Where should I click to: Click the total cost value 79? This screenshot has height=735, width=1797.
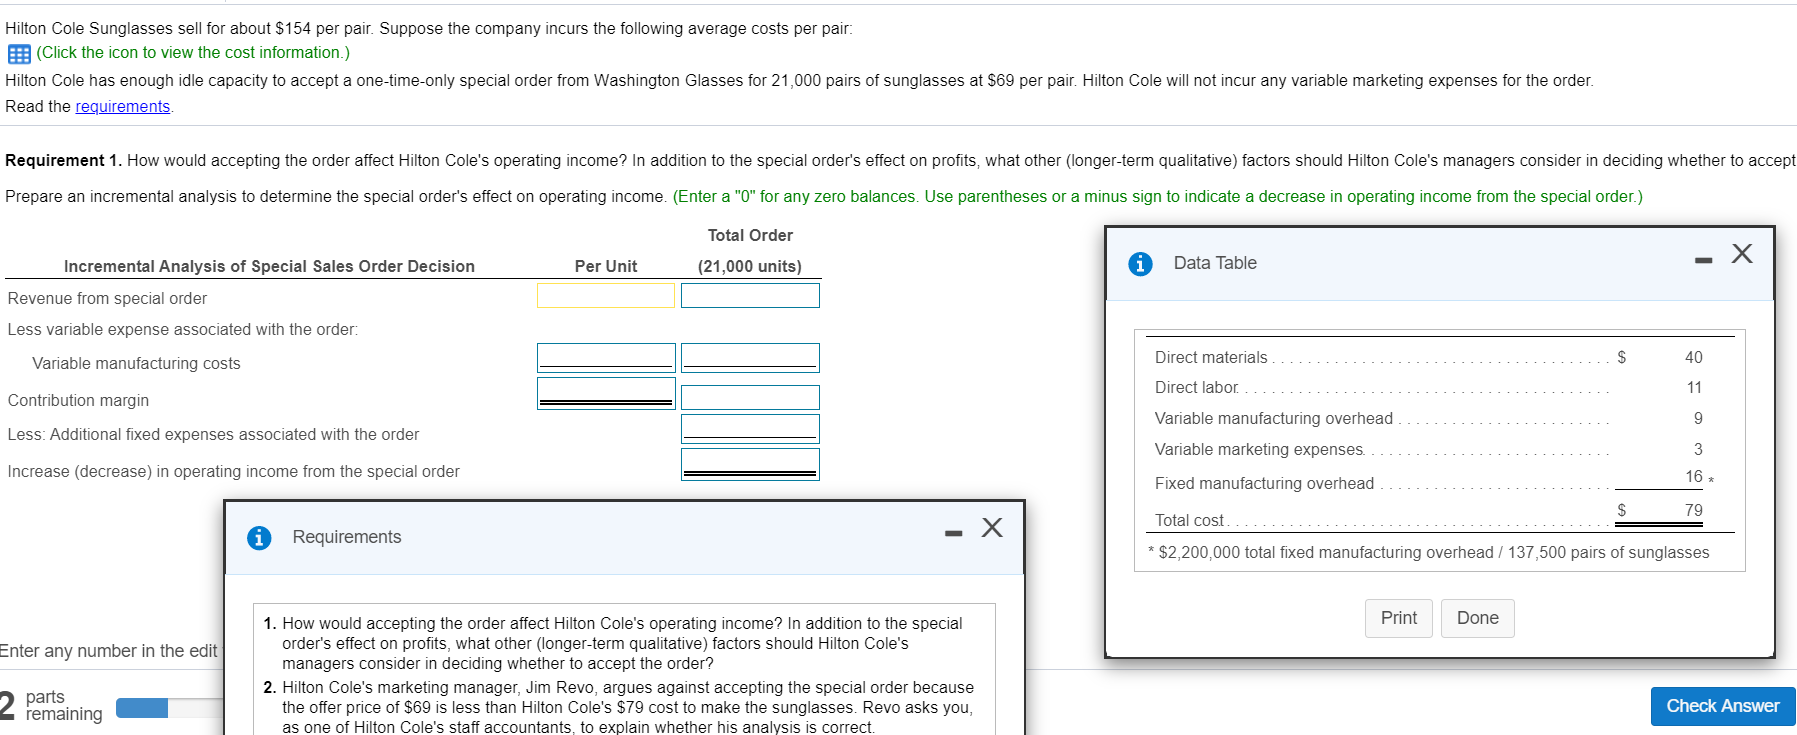pos(1693,510)
